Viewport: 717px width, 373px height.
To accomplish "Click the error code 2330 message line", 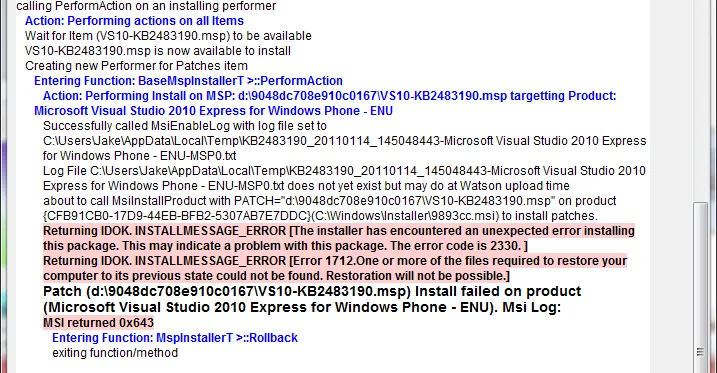I will [x=339, y=238].
